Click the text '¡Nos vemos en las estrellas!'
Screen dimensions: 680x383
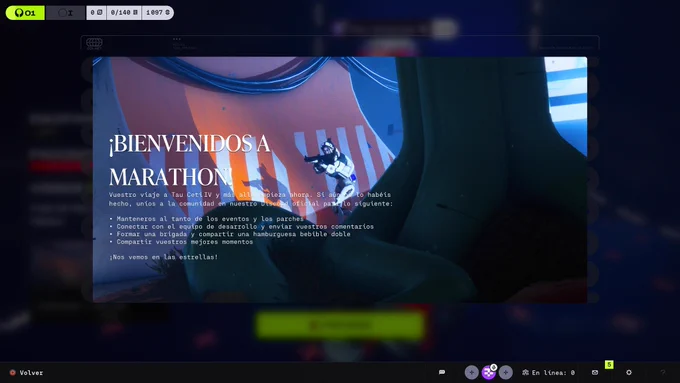click(163, 257)
